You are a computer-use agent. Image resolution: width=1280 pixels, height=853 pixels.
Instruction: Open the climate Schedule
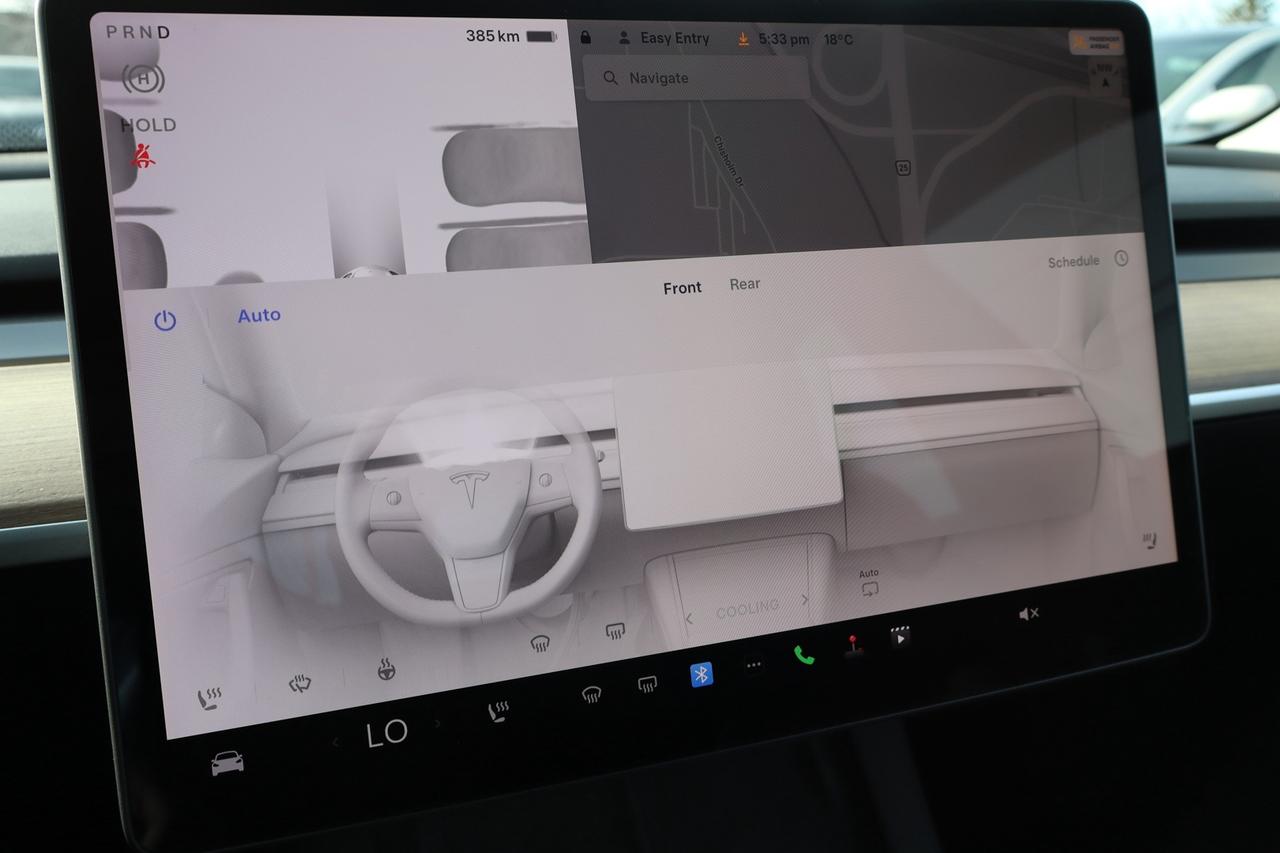point(1073,262)
